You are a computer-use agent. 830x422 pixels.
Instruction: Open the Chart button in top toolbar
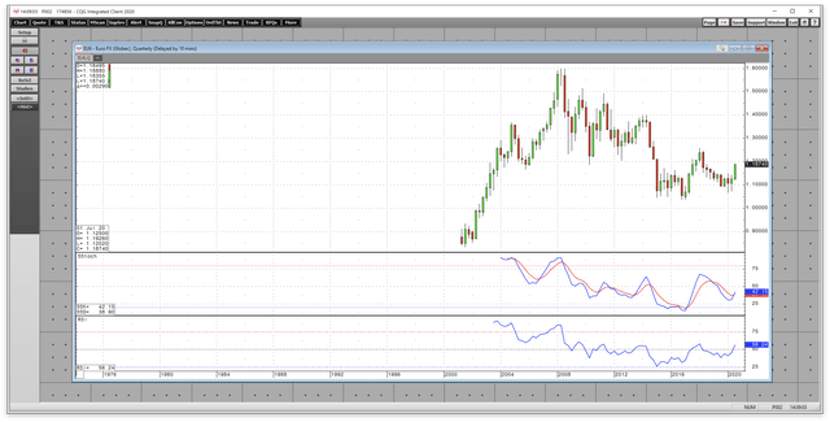tap(21, 22)
